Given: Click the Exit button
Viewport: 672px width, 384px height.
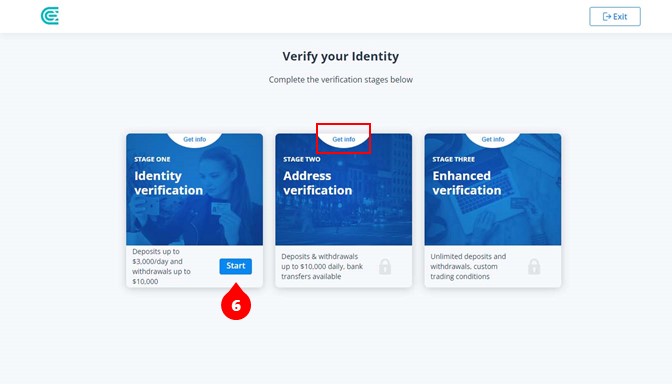Looking at the screenshot, I should [x=615, y=16].
